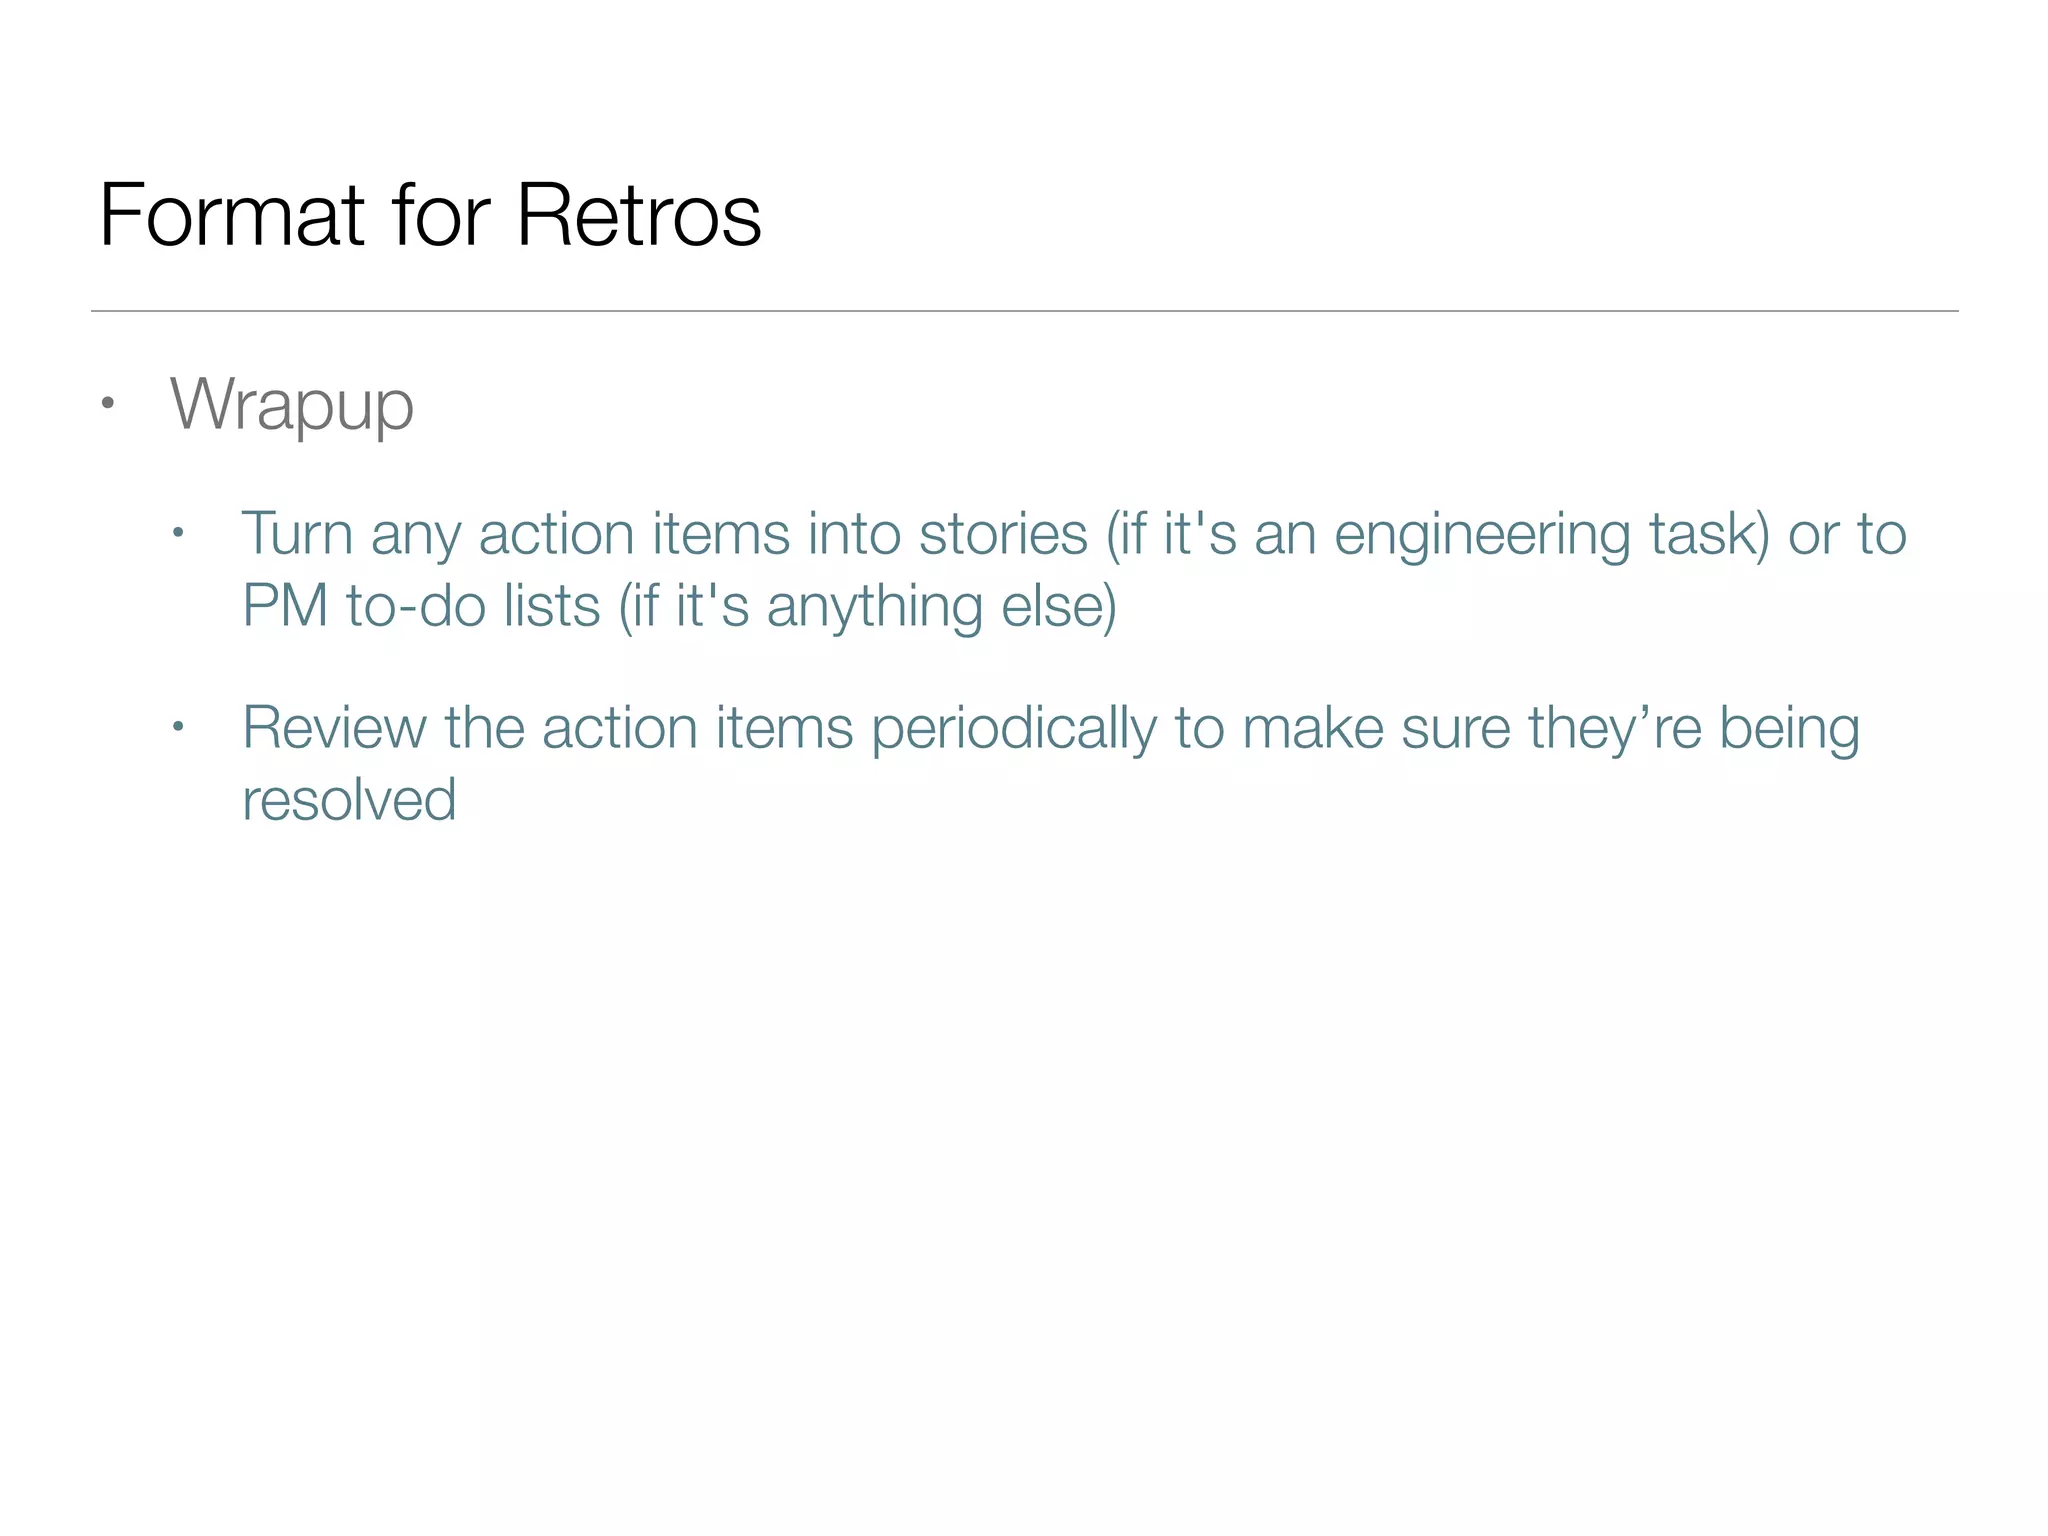Click the horizontal divider line under the title
Viewport: 2048px width, 1536px height.
1024,311
